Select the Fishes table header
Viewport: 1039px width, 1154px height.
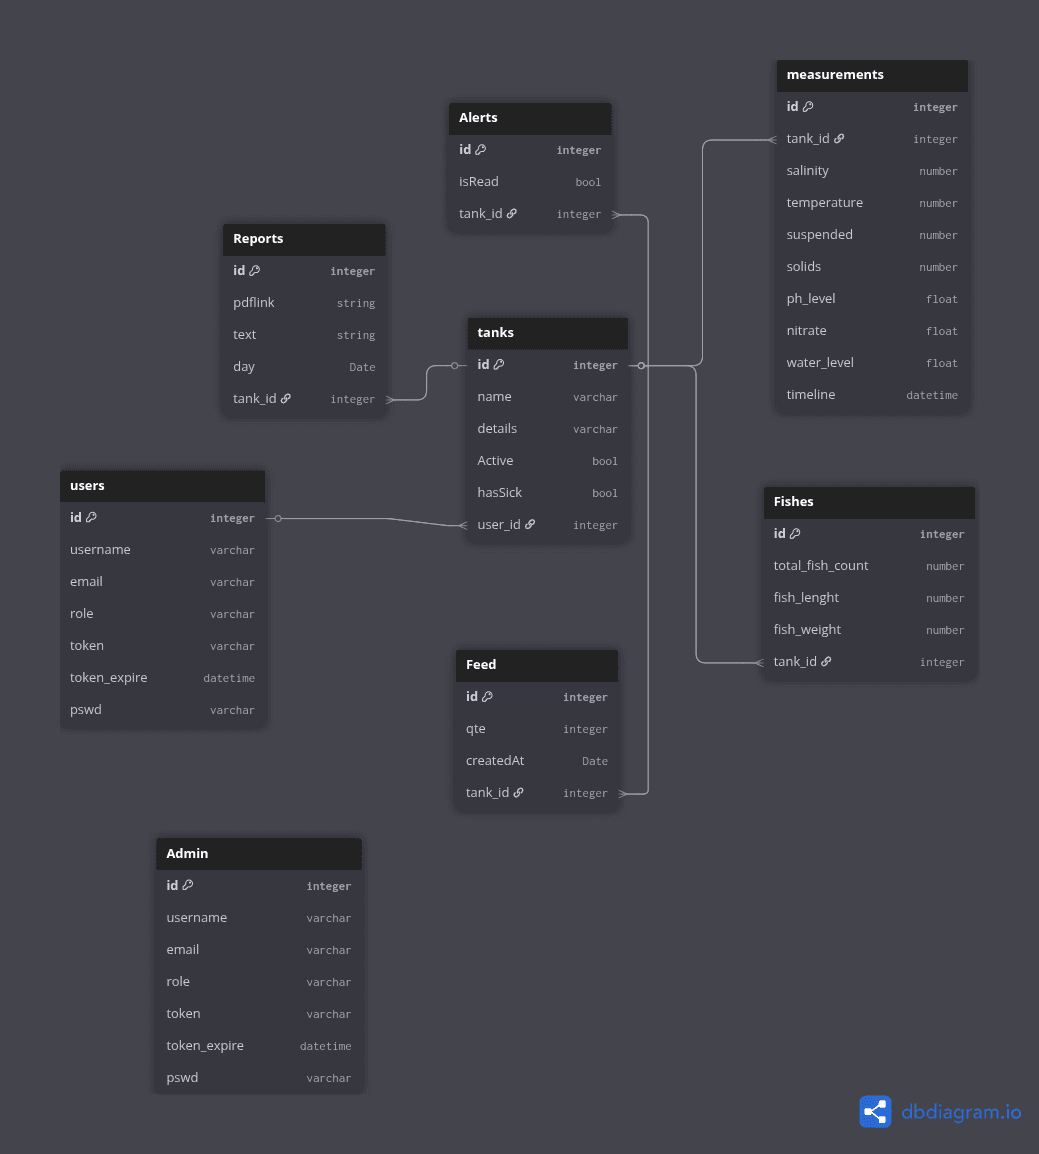pos(869,502)
